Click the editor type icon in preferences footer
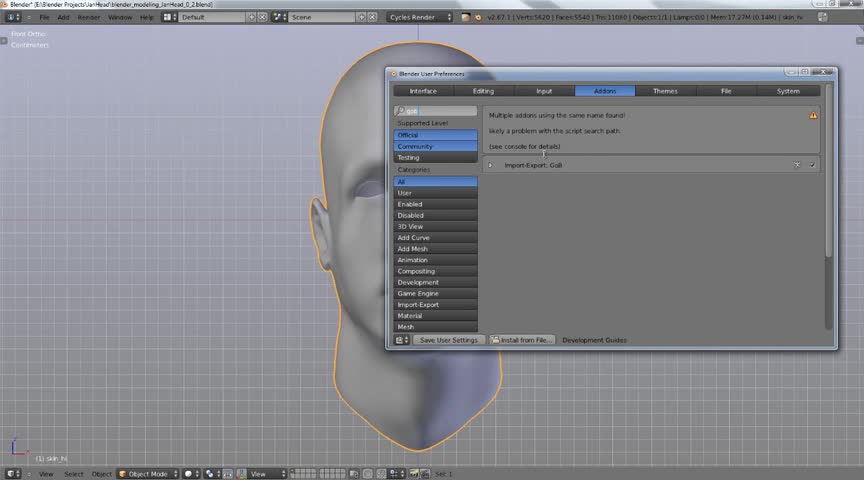Screen dimensions: 864x480 401,340
